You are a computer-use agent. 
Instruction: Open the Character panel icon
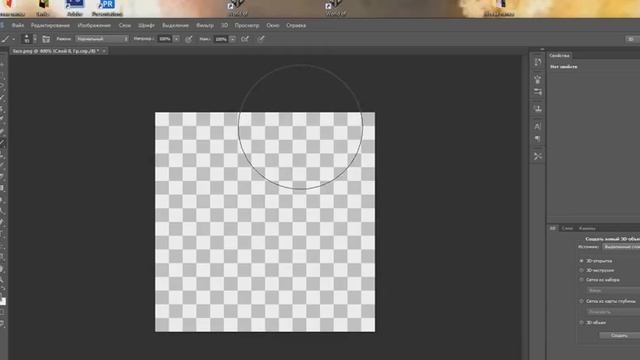pos(538,126)
